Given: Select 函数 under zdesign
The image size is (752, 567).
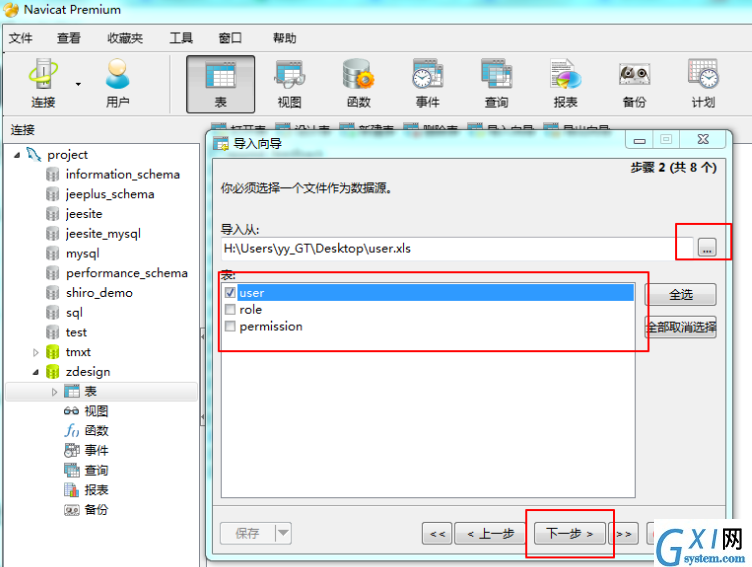Looking at the screenshot, I should tap(96, 431).
